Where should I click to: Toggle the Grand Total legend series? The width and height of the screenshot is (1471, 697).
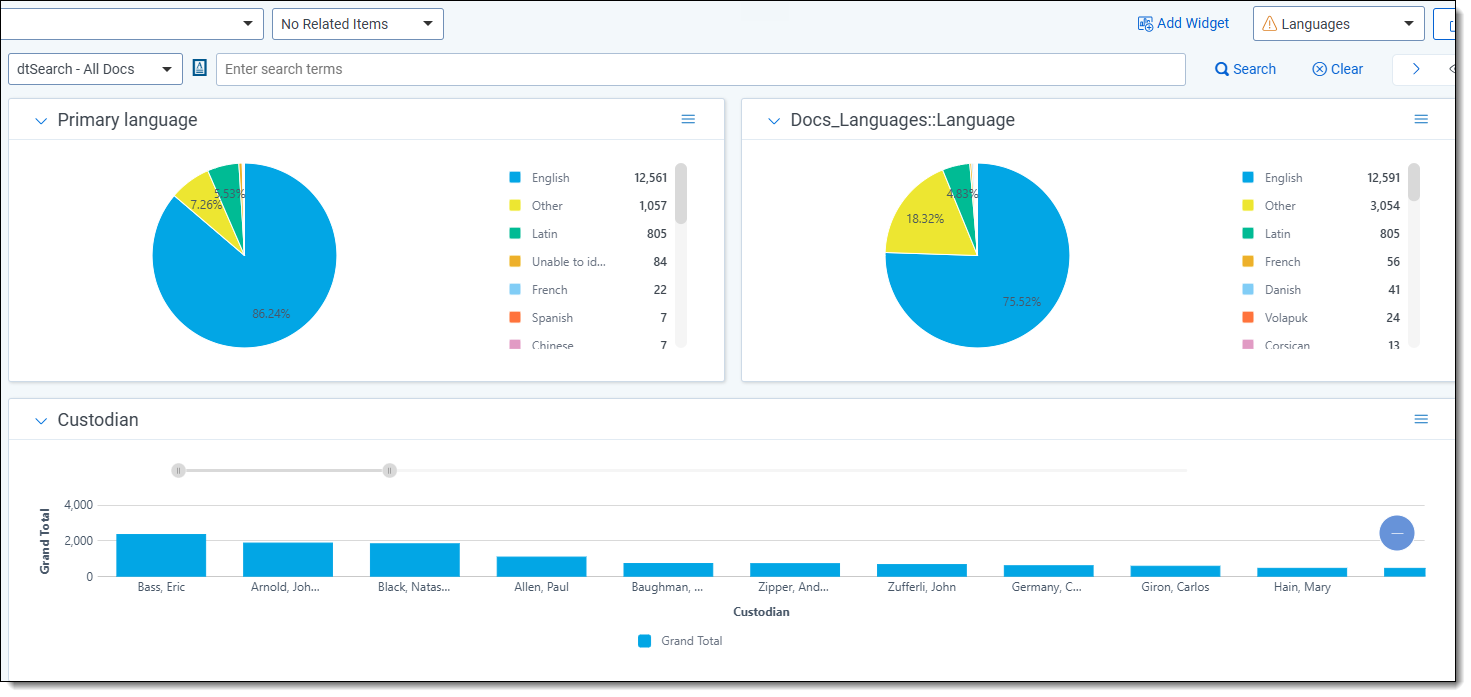point(680,641)
